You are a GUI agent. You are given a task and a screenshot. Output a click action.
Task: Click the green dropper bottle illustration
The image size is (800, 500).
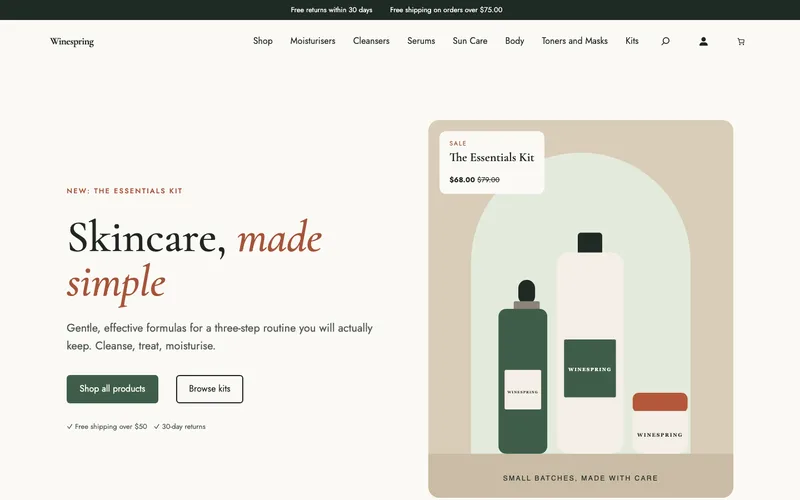tap(522, 367)
